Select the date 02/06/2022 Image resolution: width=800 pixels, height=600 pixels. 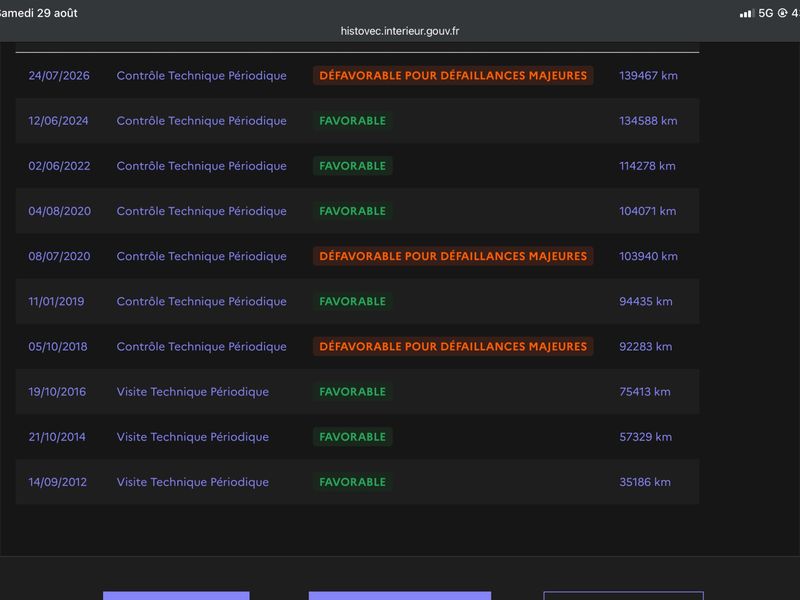click(x=59, y=166)
